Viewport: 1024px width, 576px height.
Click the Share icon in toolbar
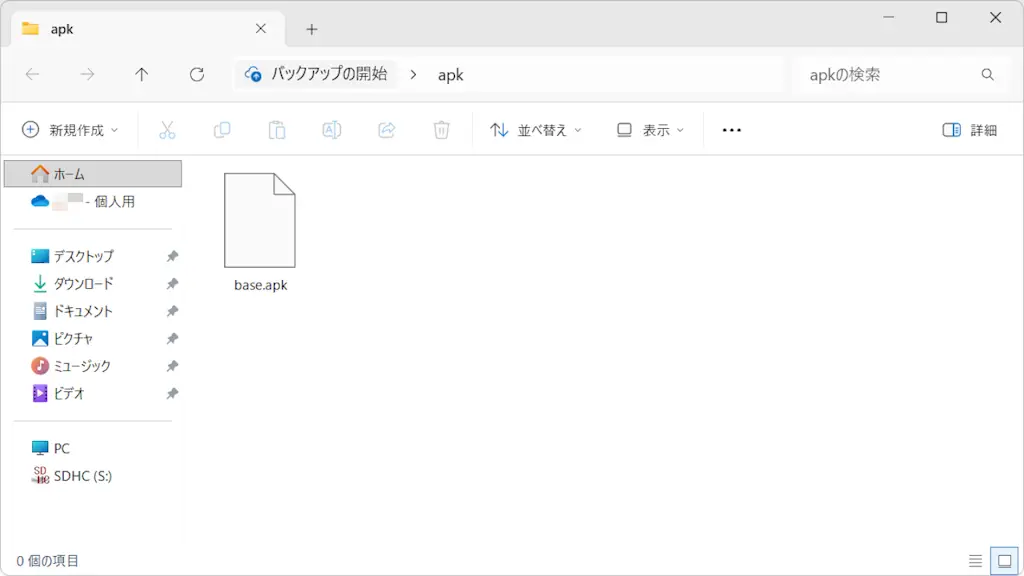[x=387, y=130]
